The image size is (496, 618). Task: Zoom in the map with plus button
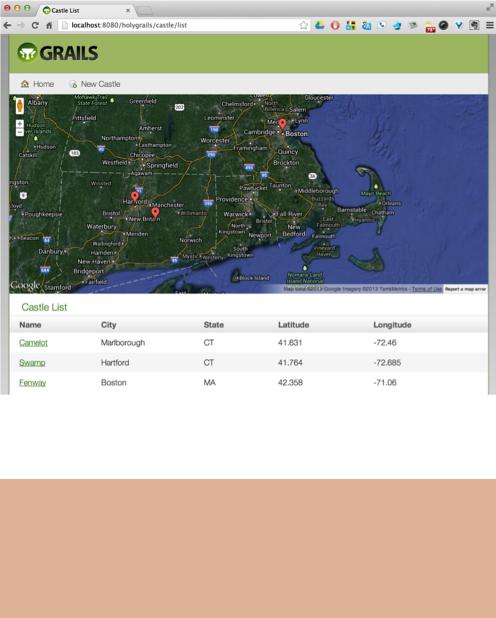coord(20,124)
